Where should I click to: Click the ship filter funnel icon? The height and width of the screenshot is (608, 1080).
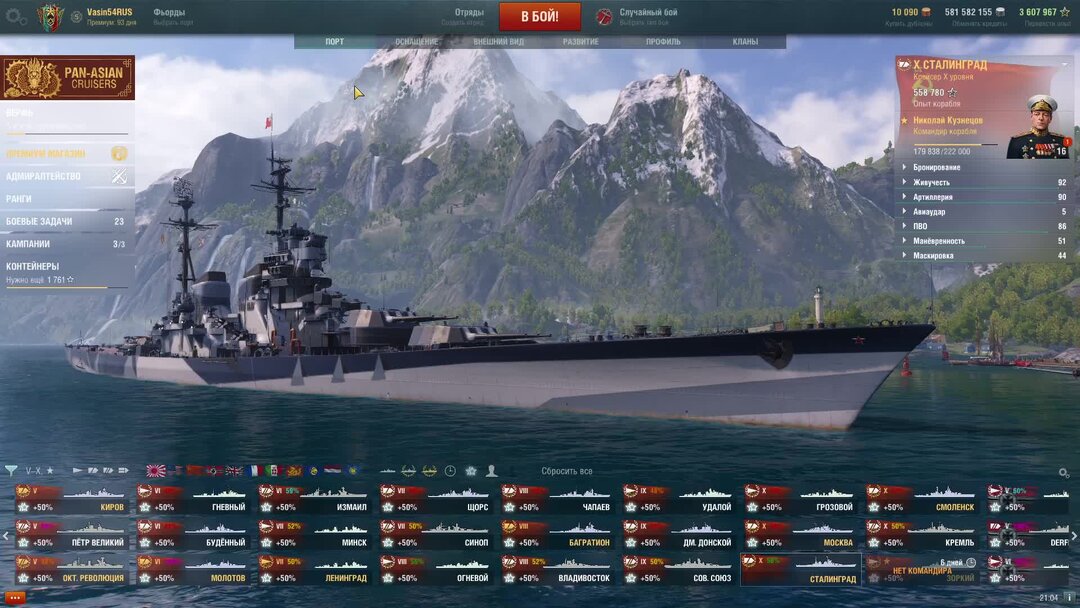coord(12,471)
